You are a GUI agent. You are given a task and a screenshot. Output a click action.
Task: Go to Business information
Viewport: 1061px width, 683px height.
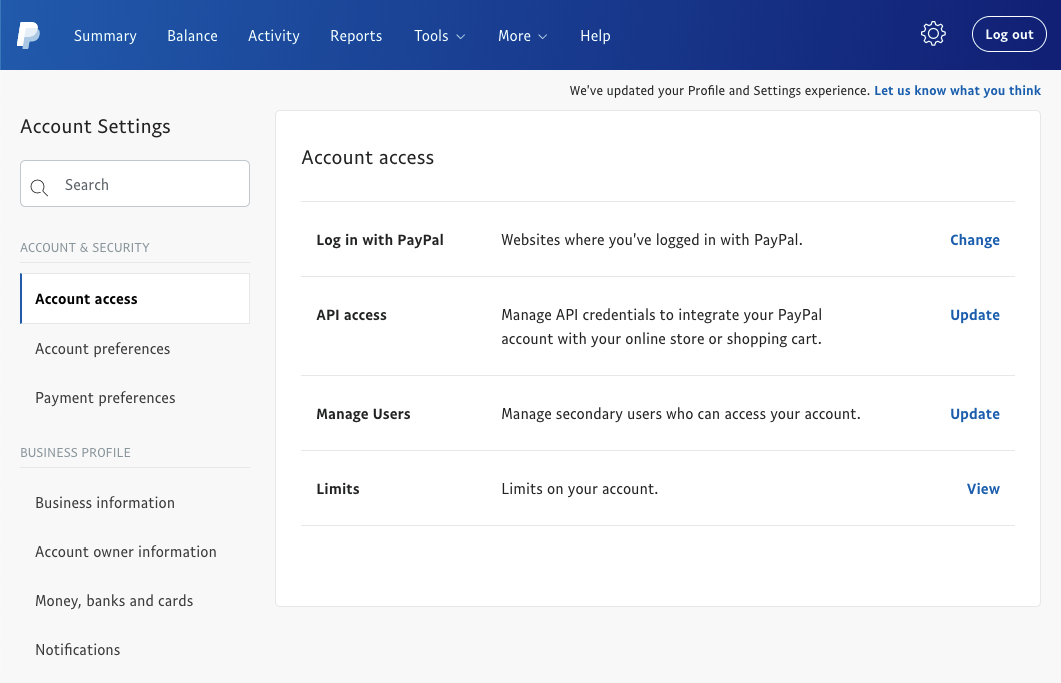coord(105,503)
